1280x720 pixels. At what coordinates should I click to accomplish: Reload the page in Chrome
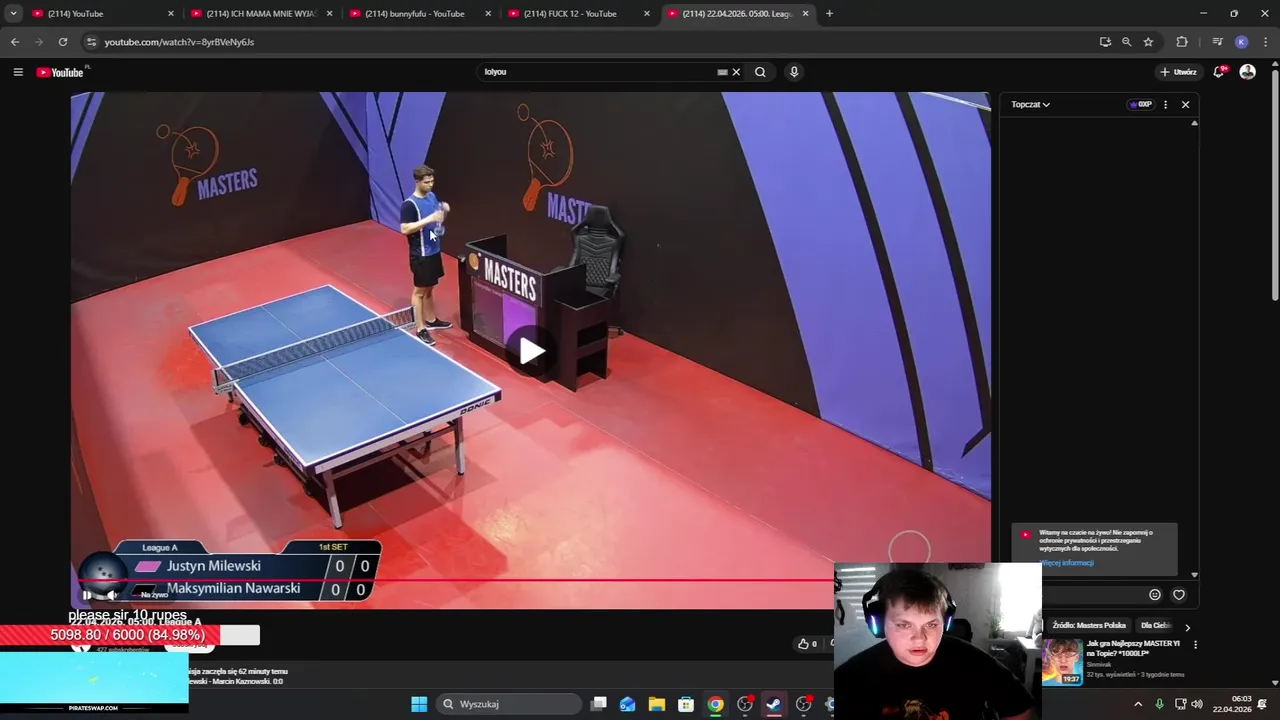click(x=62, y=42)
